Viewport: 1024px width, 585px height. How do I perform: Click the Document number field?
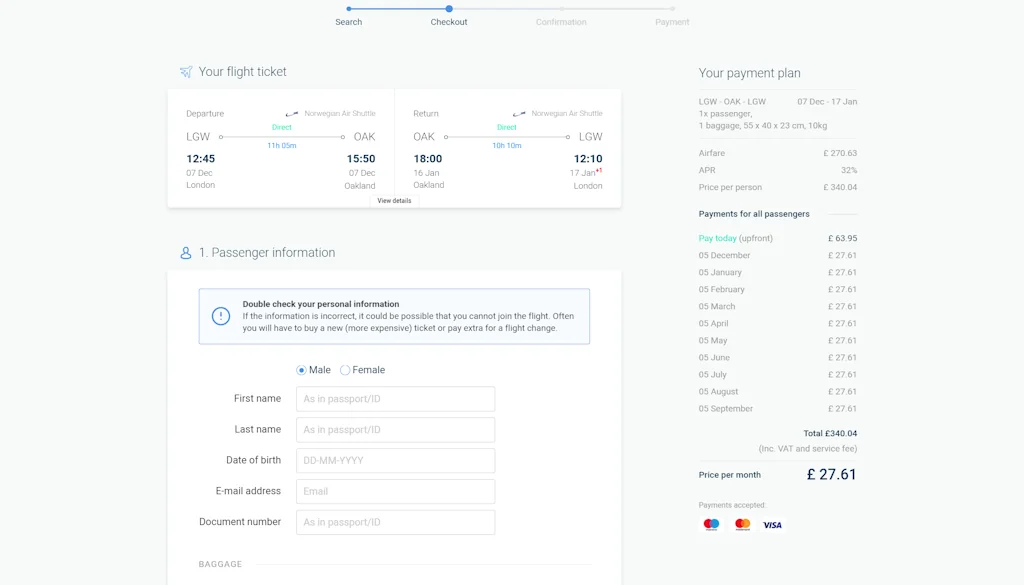pyautogui.click(x=395, y=522)
